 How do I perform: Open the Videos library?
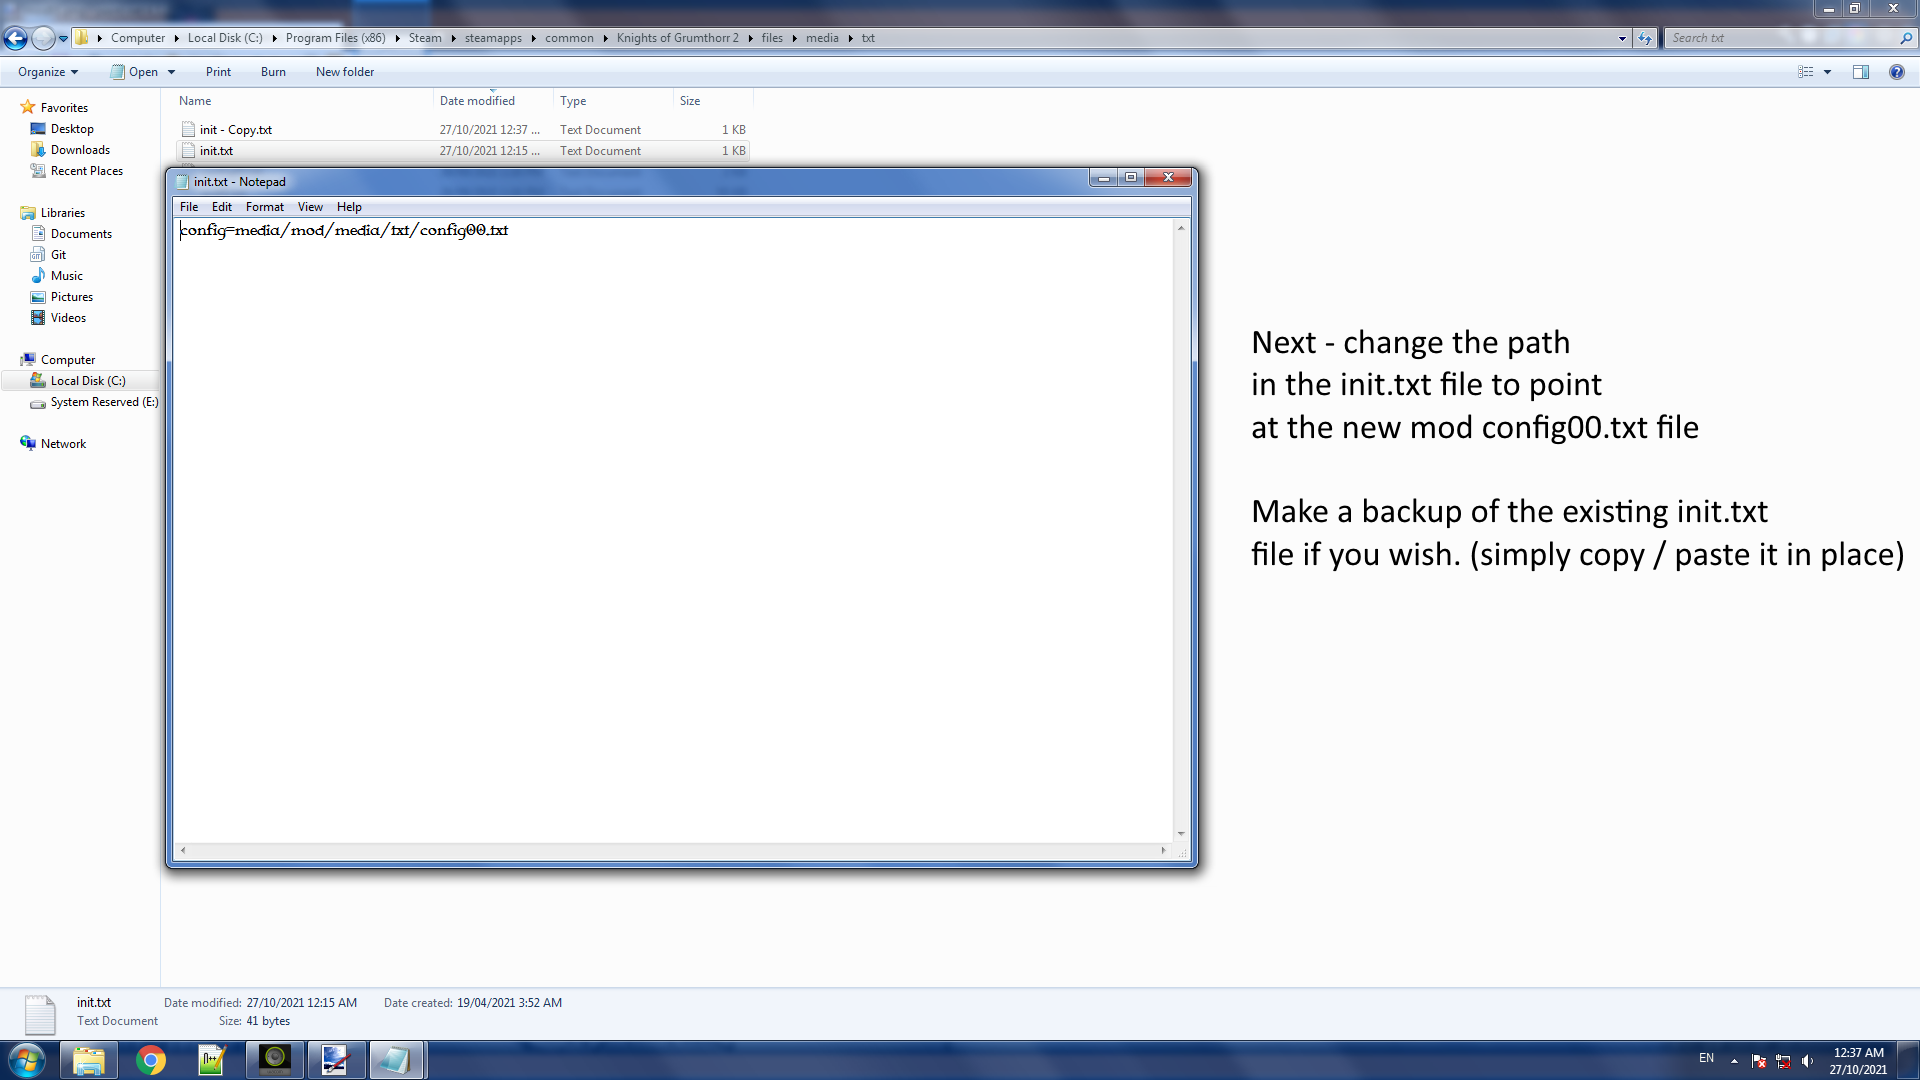(68, 318)
